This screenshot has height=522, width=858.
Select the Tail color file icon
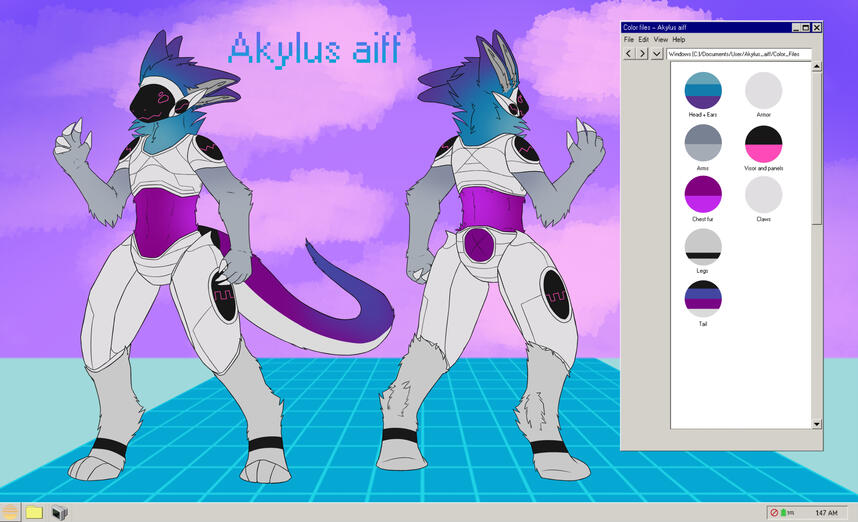point(703,298)
